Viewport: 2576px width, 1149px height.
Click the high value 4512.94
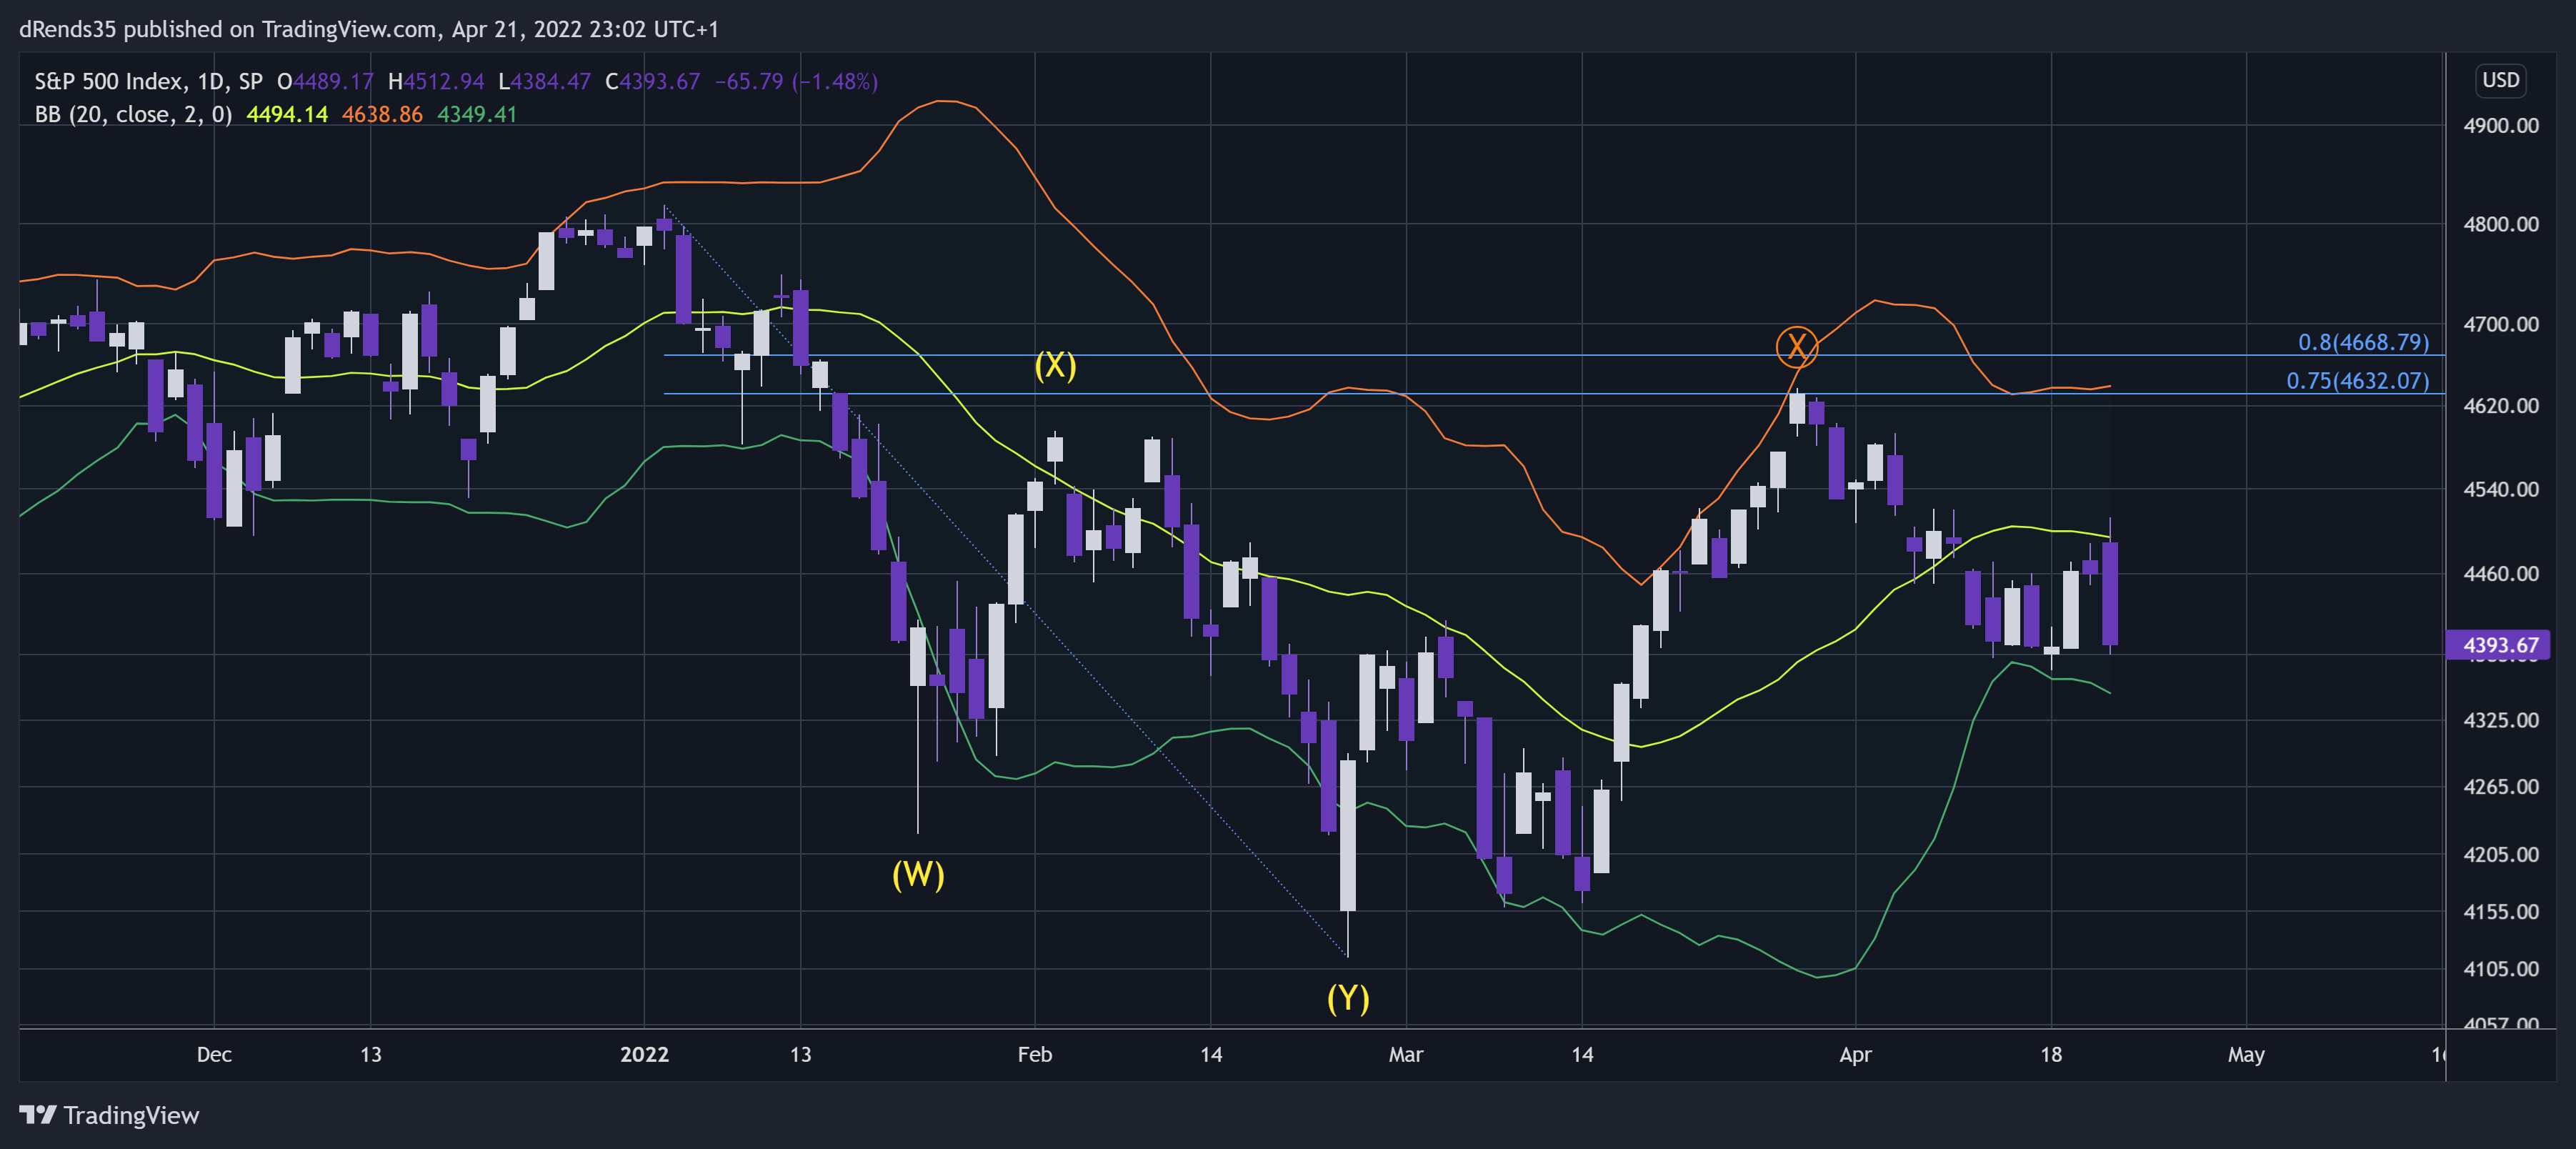(x=444, y=81)
